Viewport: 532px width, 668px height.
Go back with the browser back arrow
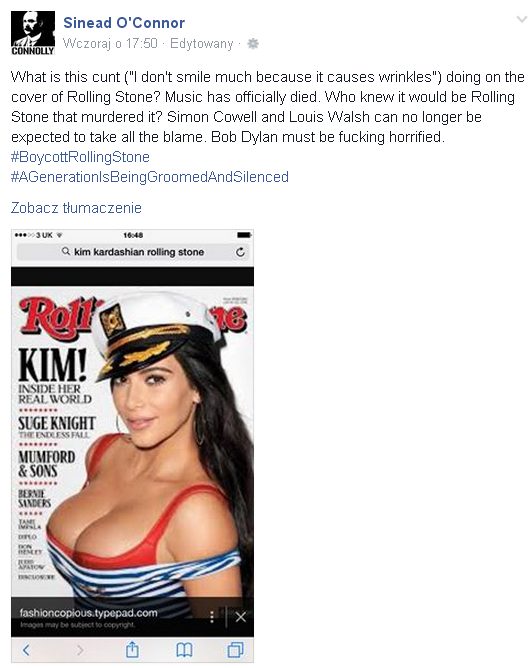[26, 650]
